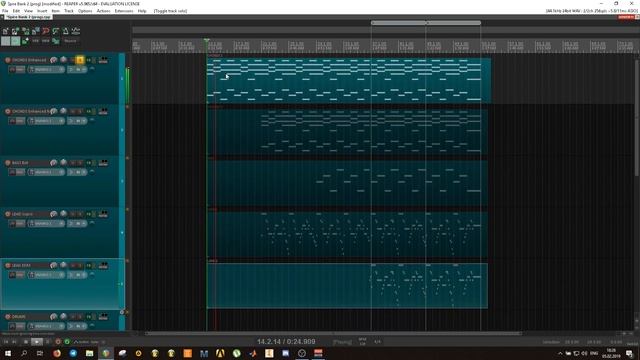Arm recording on LEAD Inspire track

(x=8, y=214)
